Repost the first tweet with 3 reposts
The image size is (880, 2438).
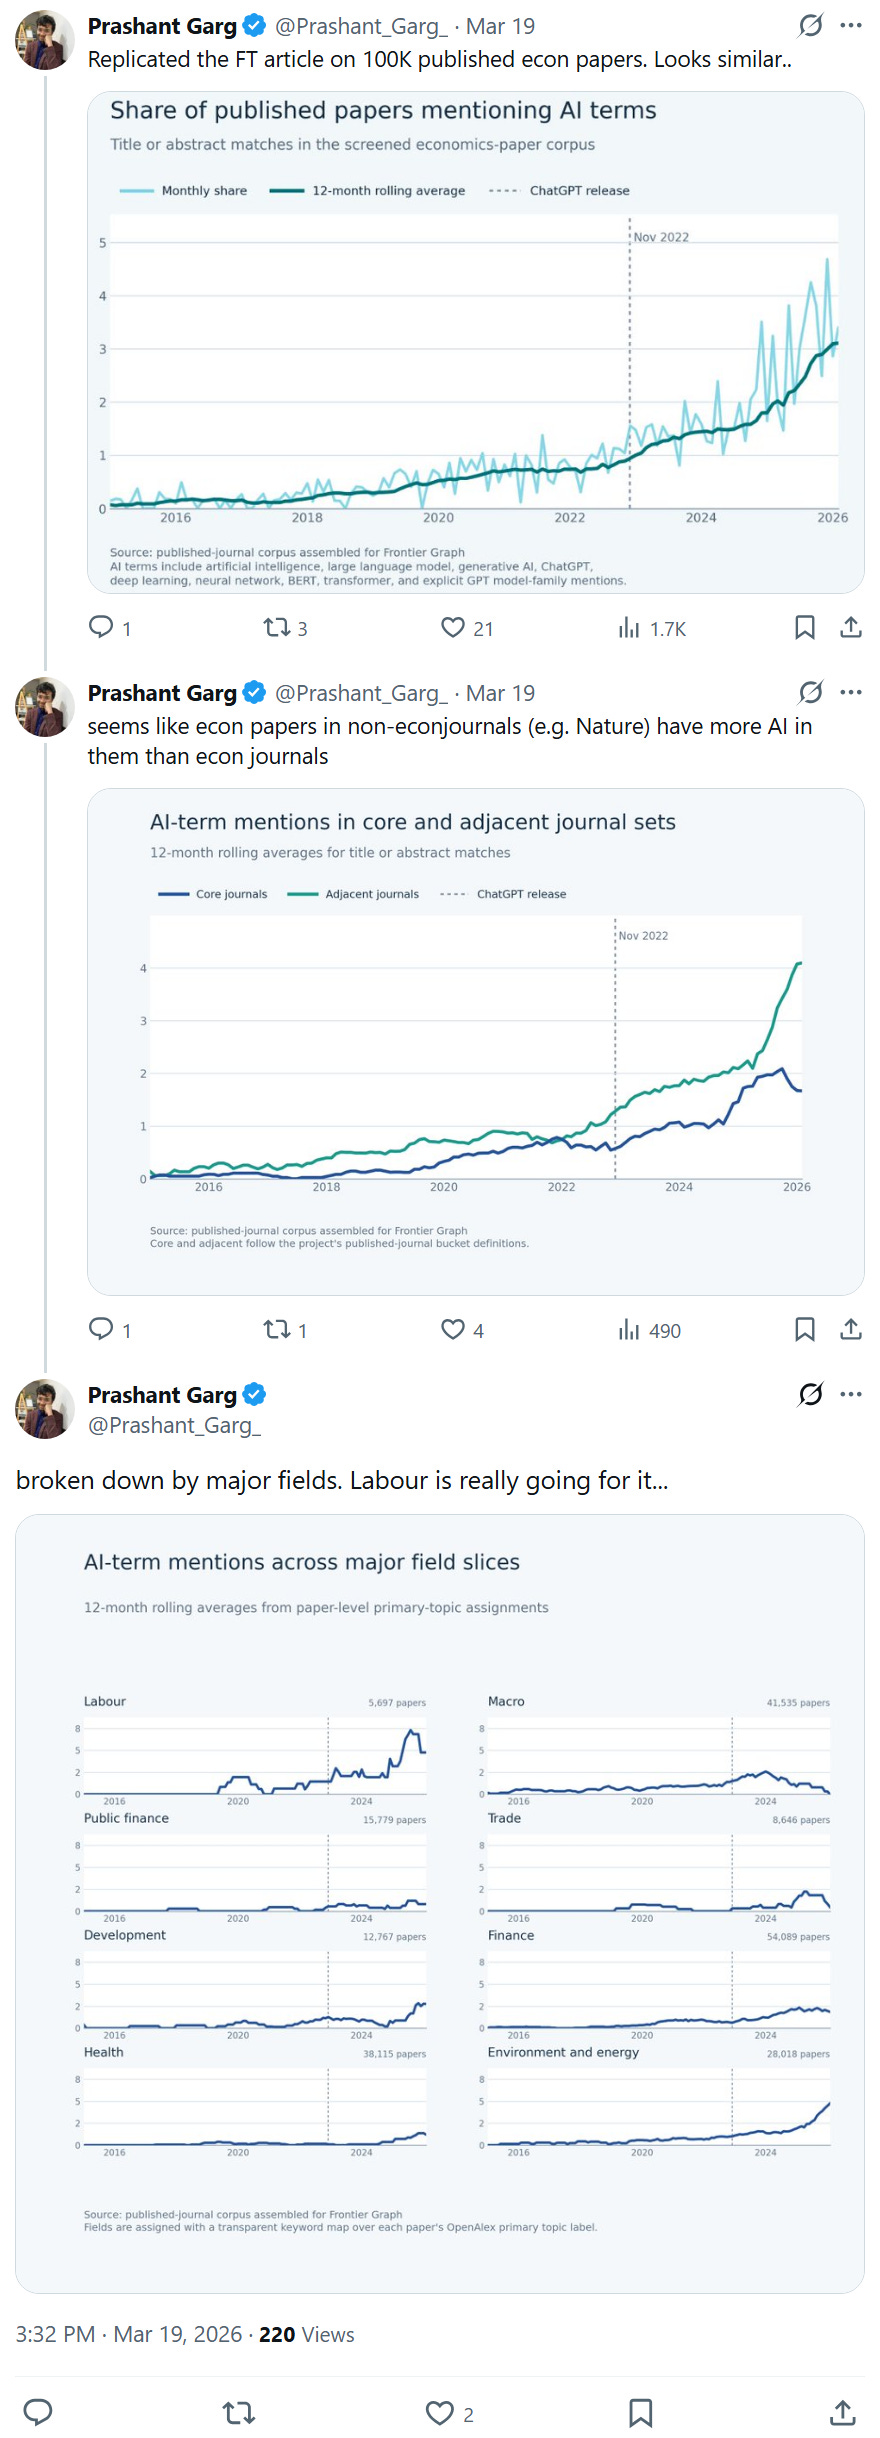pyautogui.click(x=276, y=627)
